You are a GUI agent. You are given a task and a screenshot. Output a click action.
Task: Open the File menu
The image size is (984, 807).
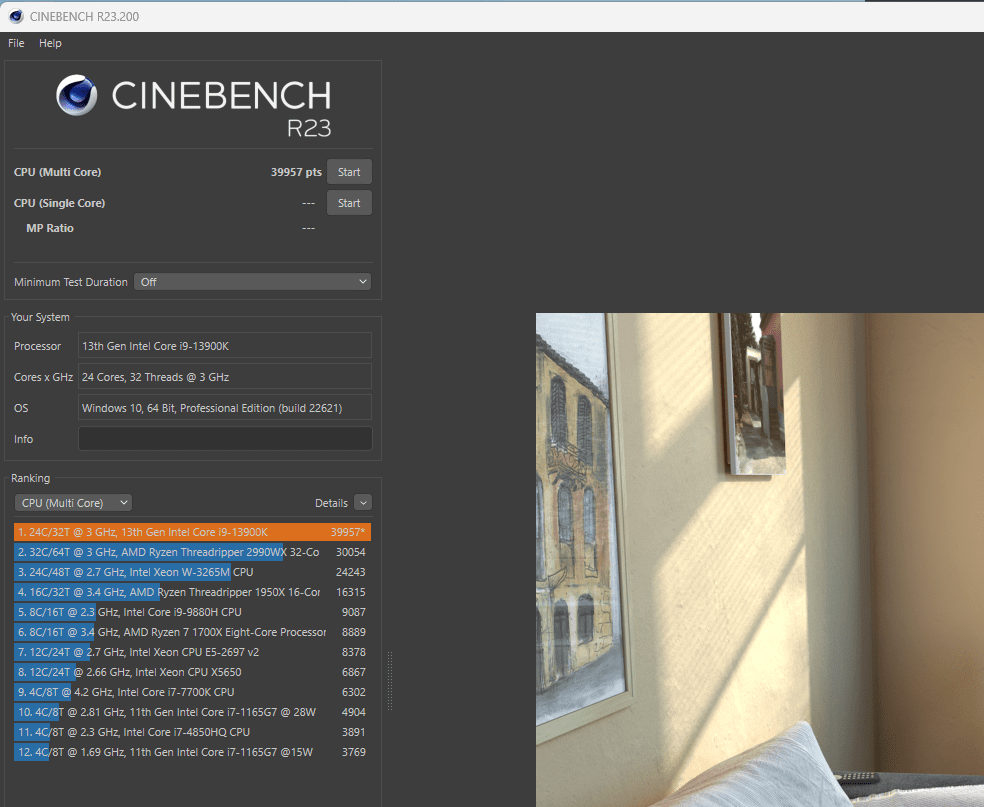(16, 43)
